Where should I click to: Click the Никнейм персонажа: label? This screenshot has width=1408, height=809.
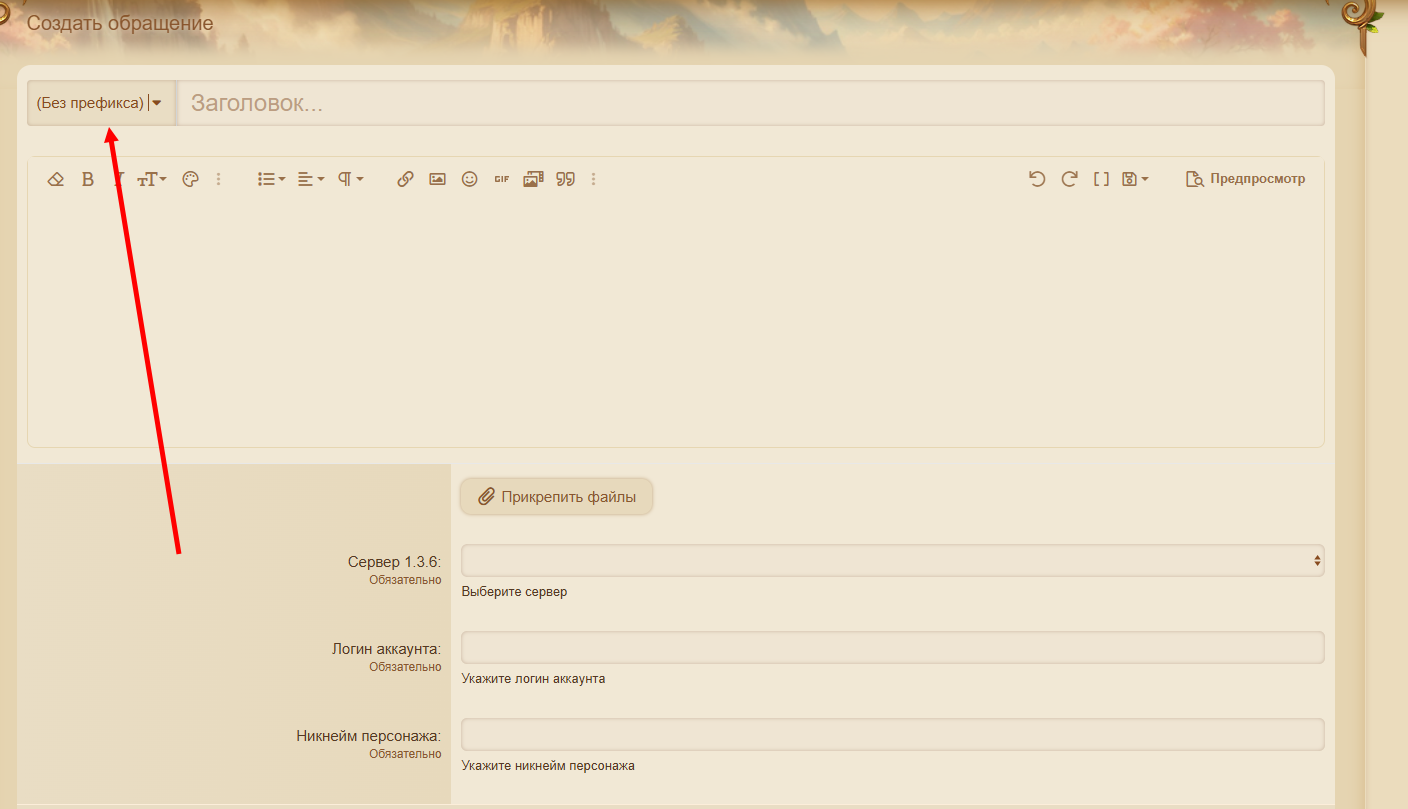point(369,736)
